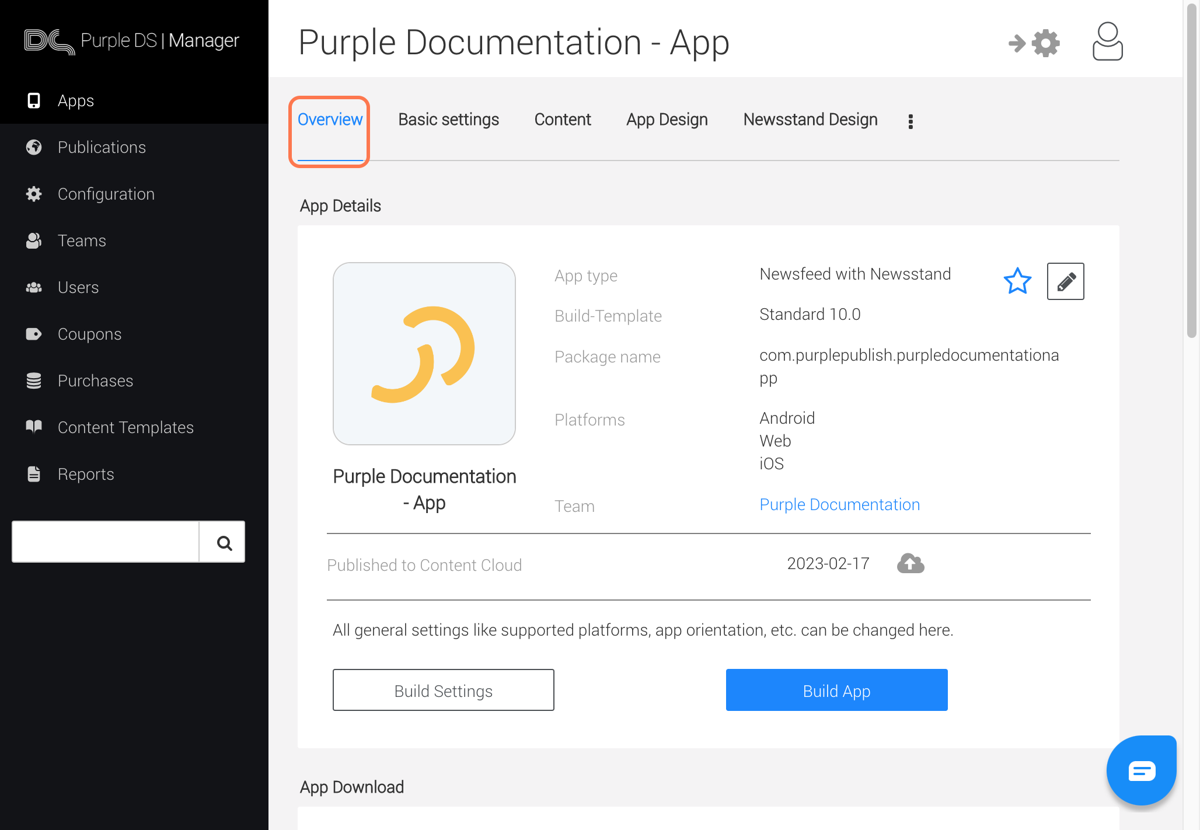Click the Purchases database icon

pyautogui.click(x=34, y=381)
